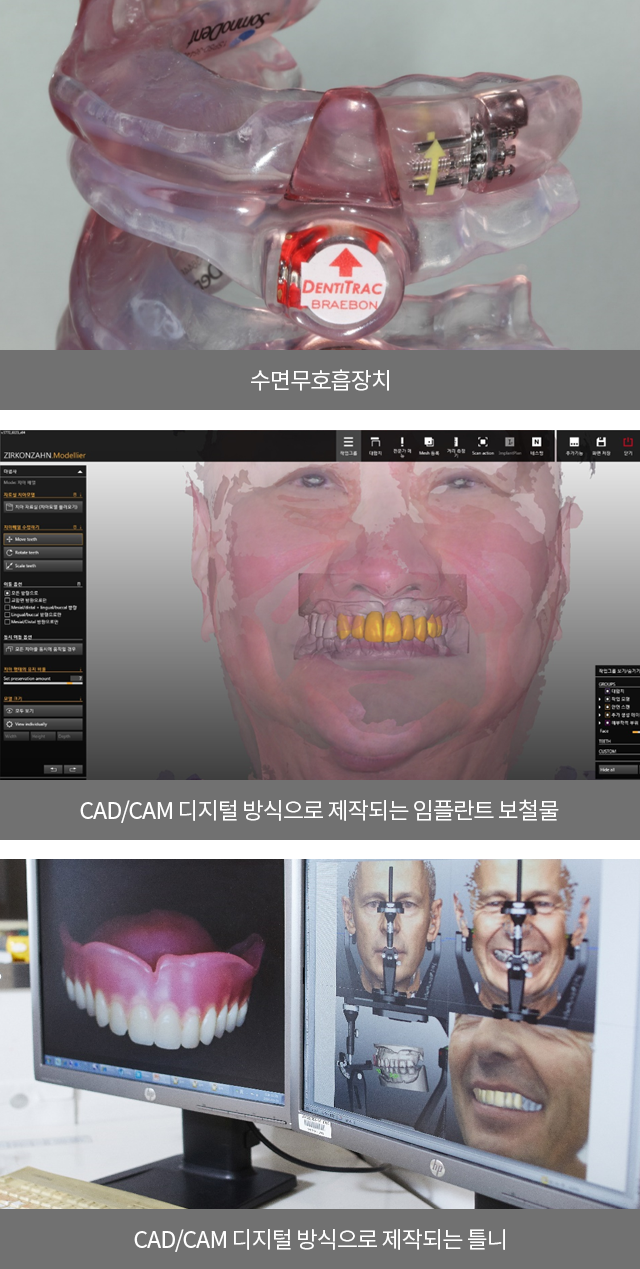This screenshot has height=1269, width=640.
Task: Adjust the Face transparency slider
Action: 636,732
